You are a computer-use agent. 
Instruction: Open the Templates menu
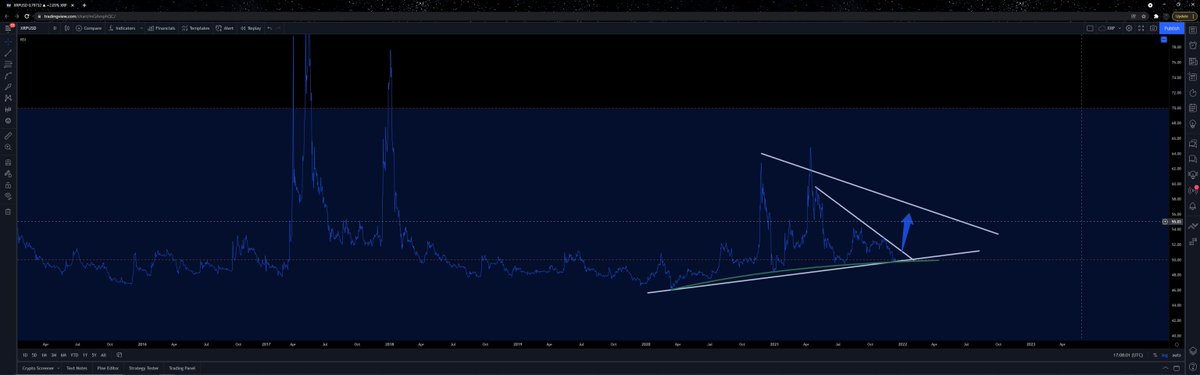pyautogui.click(x=195, y=28)
